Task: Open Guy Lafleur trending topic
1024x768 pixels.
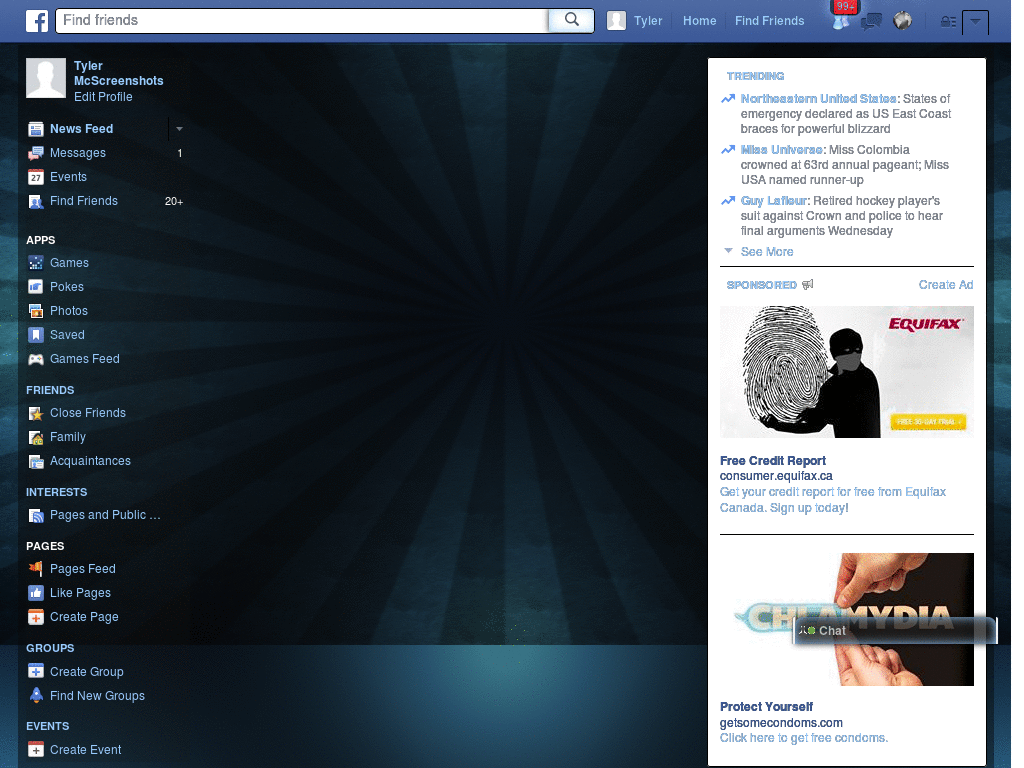Action: [x=773, y=201]
